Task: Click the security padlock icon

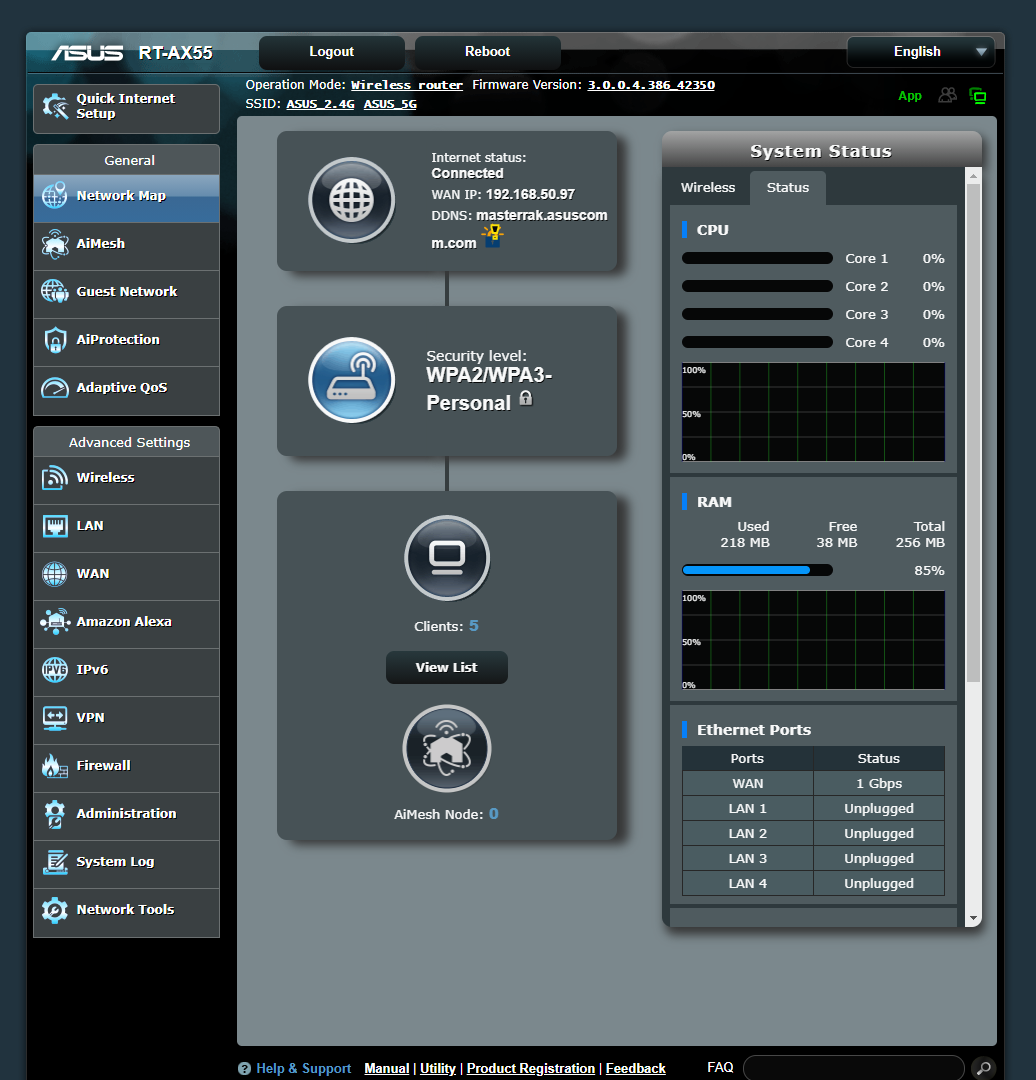Action: (x=526, y=398)
